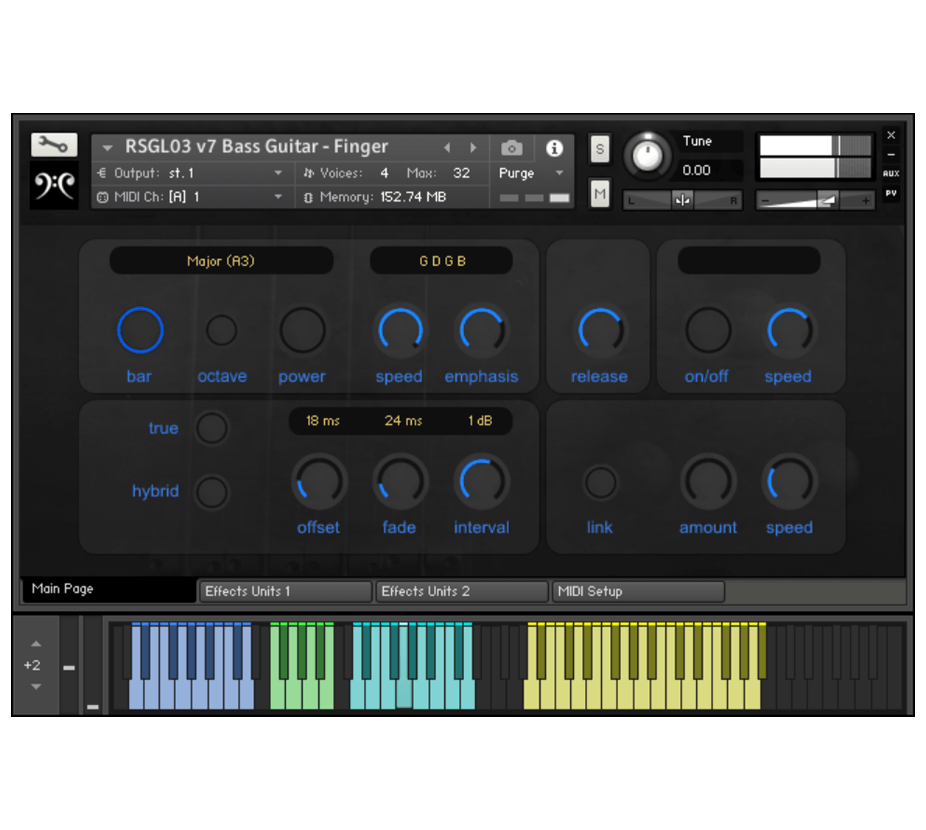Click the bass clef instrument logo
Image resolution: width=926 pixels, height=830 pixels.
coord(54,185)
